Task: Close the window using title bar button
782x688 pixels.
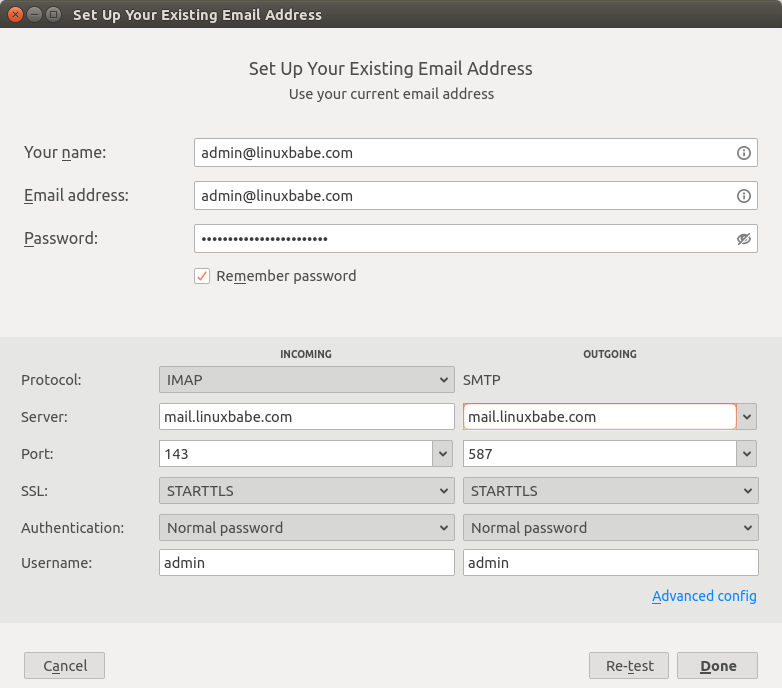Action: coord(15,15)
